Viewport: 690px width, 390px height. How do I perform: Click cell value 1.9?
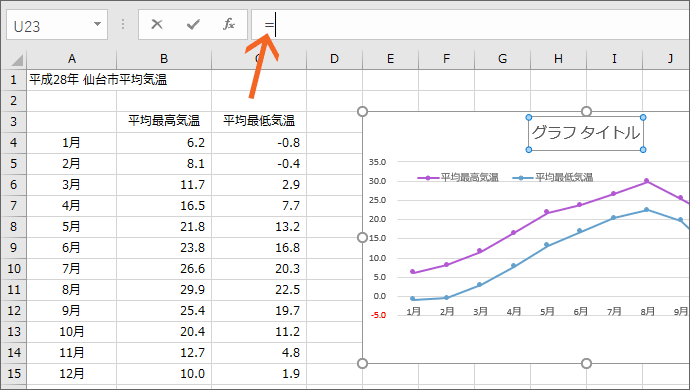click(x=259, y=374)
